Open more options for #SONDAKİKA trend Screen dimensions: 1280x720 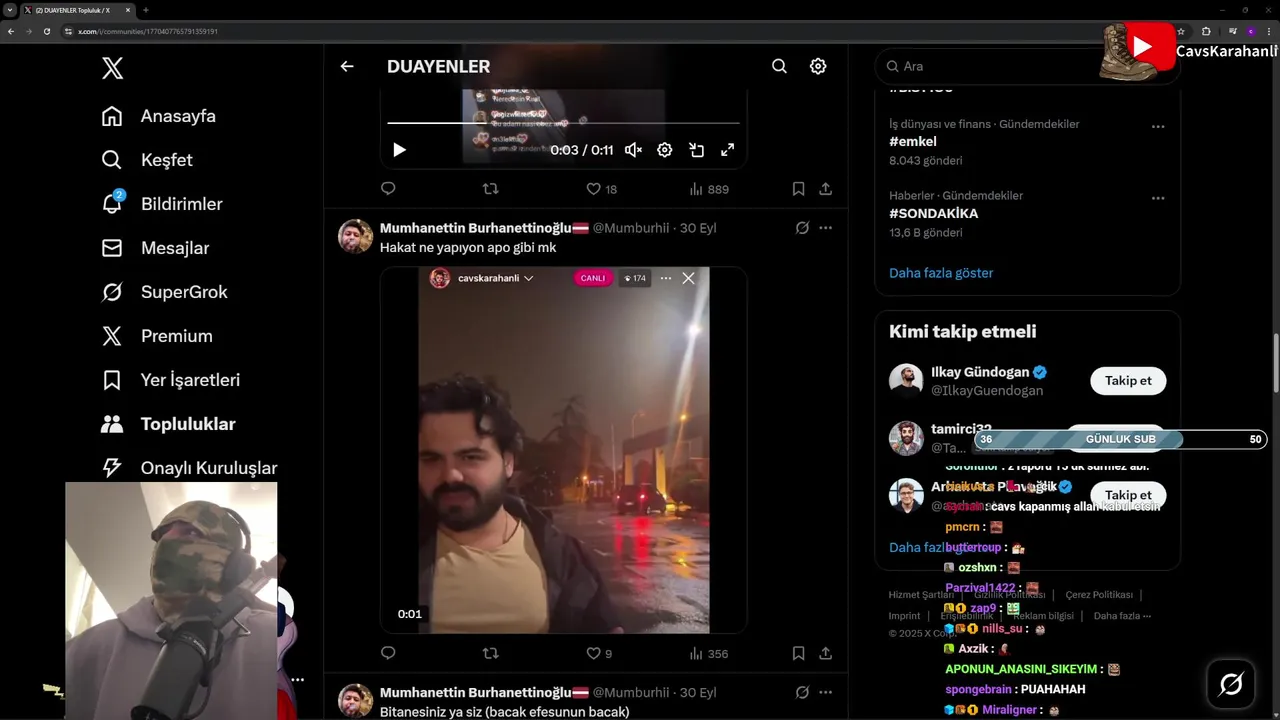(x=1158, y=198)
